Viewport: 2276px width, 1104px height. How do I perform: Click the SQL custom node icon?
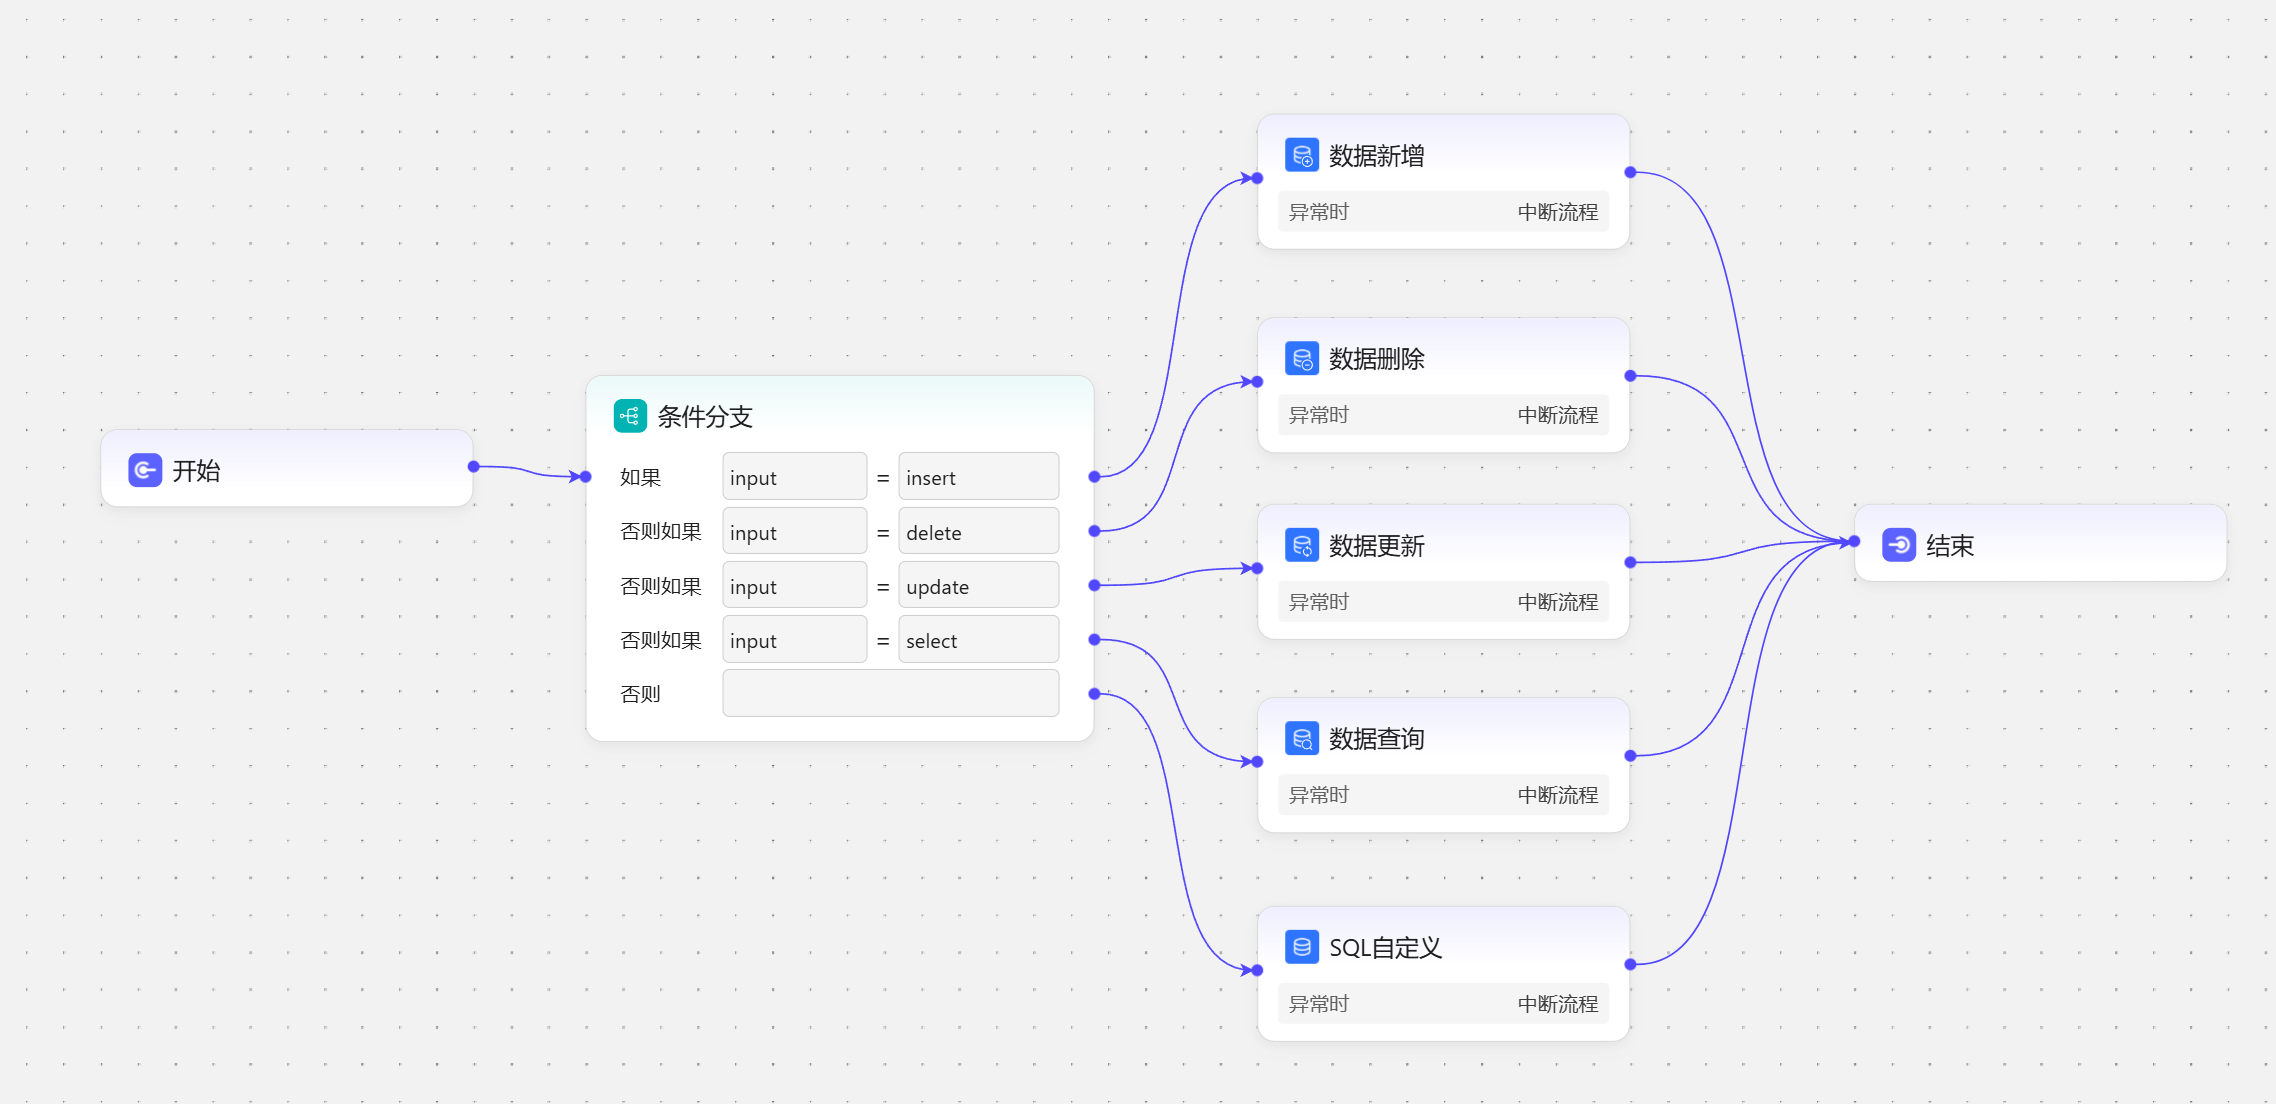click(1301, 947)
